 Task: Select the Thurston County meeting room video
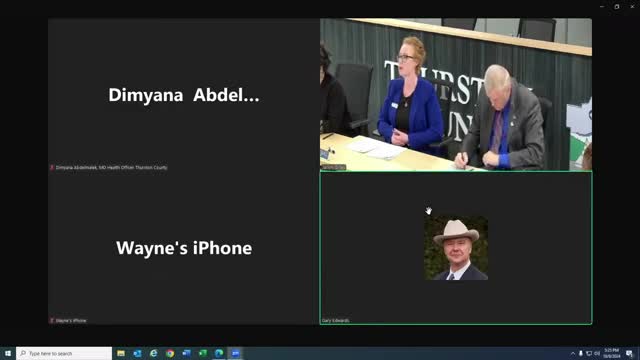(x=456, y=94)
